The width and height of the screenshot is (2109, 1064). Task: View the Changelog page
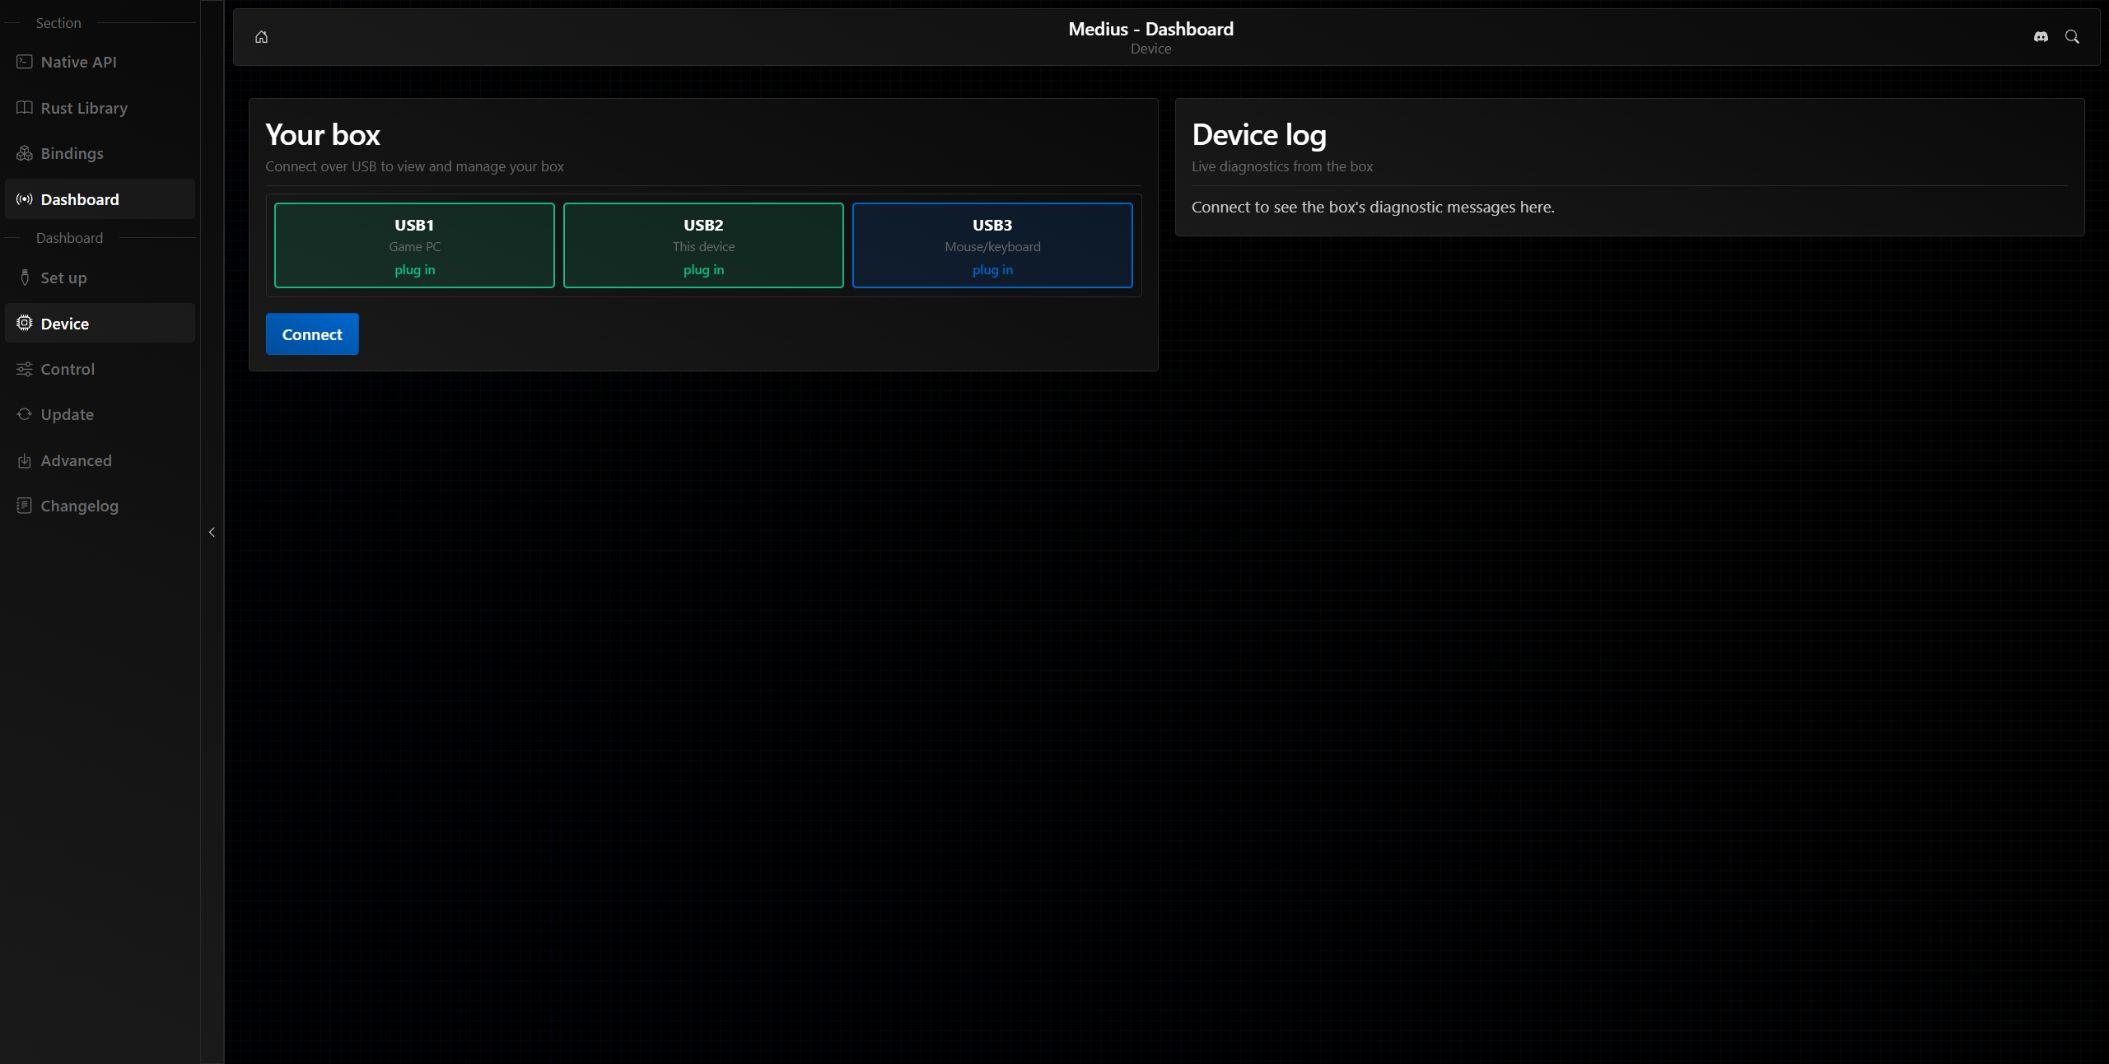pyautogui.click(x=100, y=505)
